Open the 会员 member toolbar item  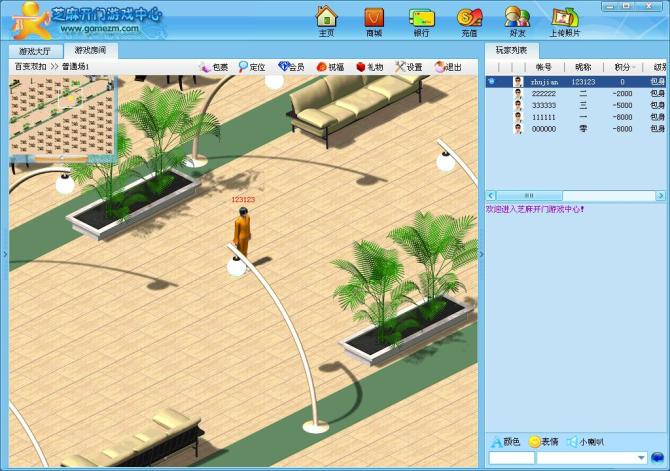(291, 67)
